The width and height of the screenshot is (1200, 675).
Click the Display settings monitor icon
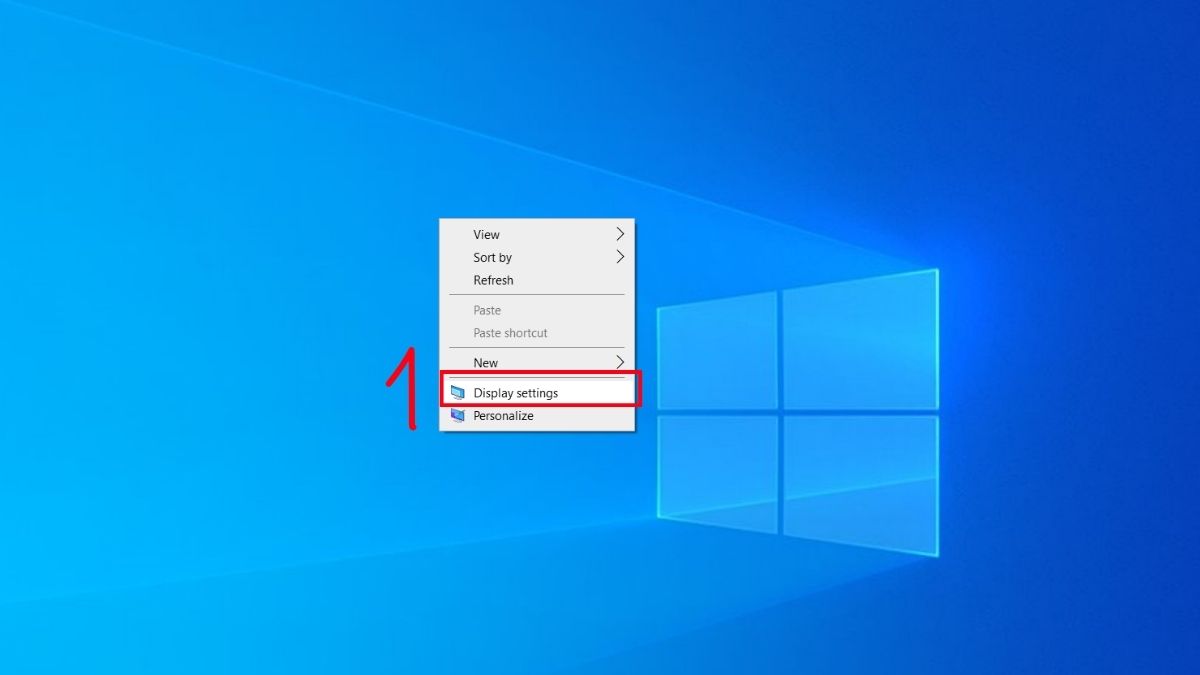[x=458, y=393]
